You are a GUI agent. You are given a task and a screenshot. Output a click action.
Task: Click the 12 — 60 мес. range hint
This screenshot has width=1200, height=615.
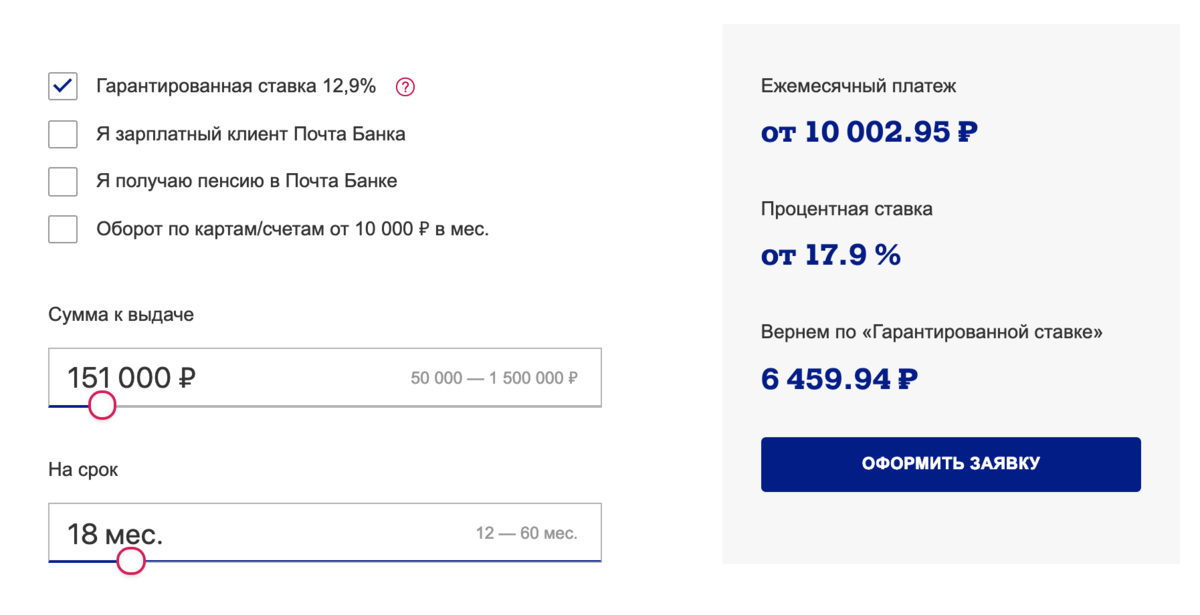526,534
